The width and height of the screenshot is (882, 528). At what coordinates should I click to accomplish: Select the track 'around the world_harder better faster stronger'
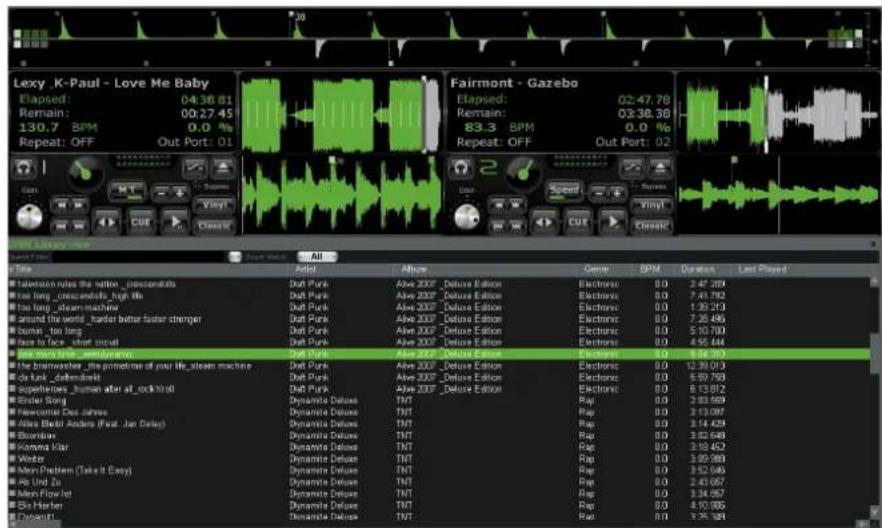pyautogui.click(x=109, y=319)
